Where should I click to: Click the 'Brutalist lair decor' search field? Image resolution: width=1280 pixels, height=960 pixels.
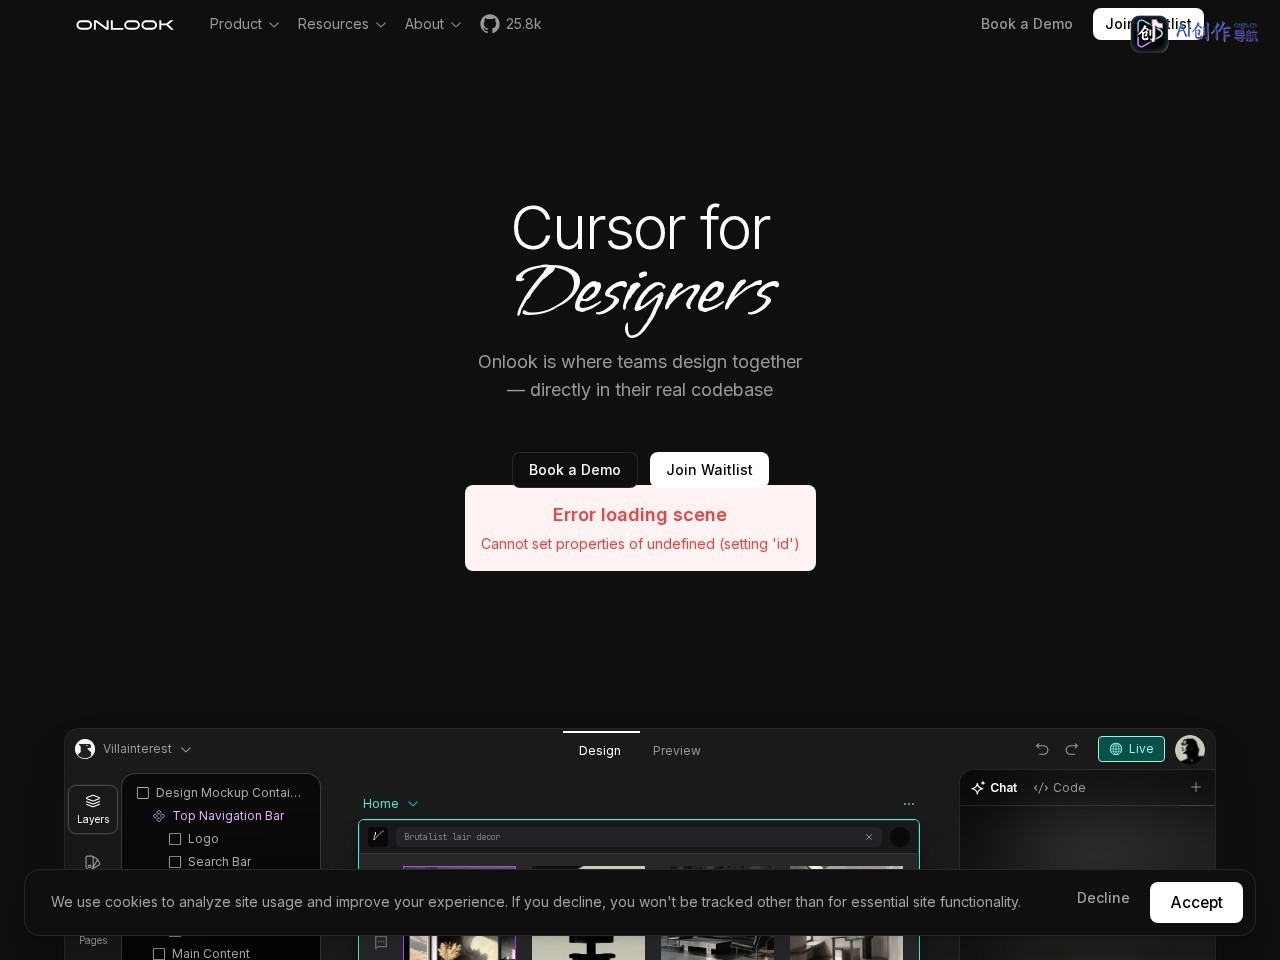638,837
